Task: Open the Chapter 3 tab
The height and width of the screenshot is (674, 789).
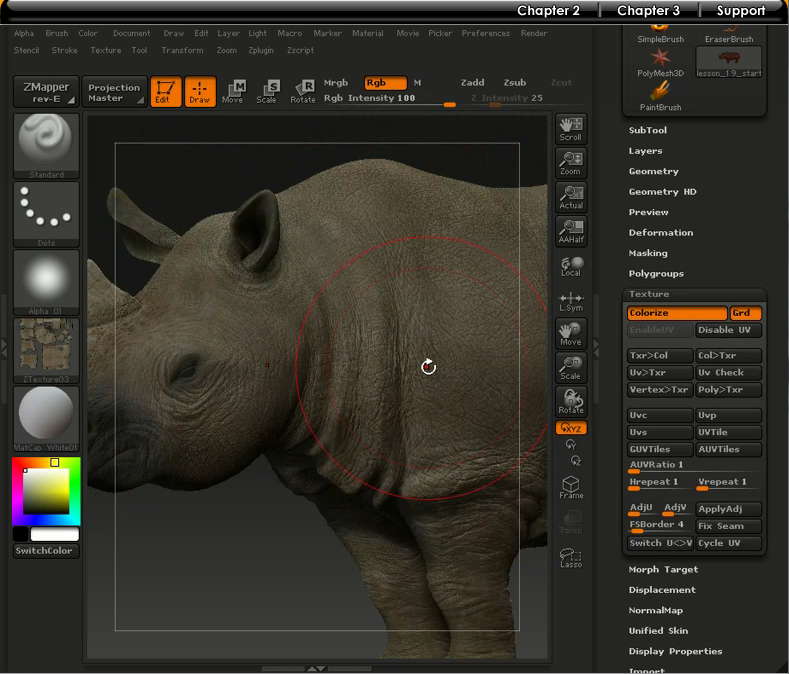Action: pos(648,11)
